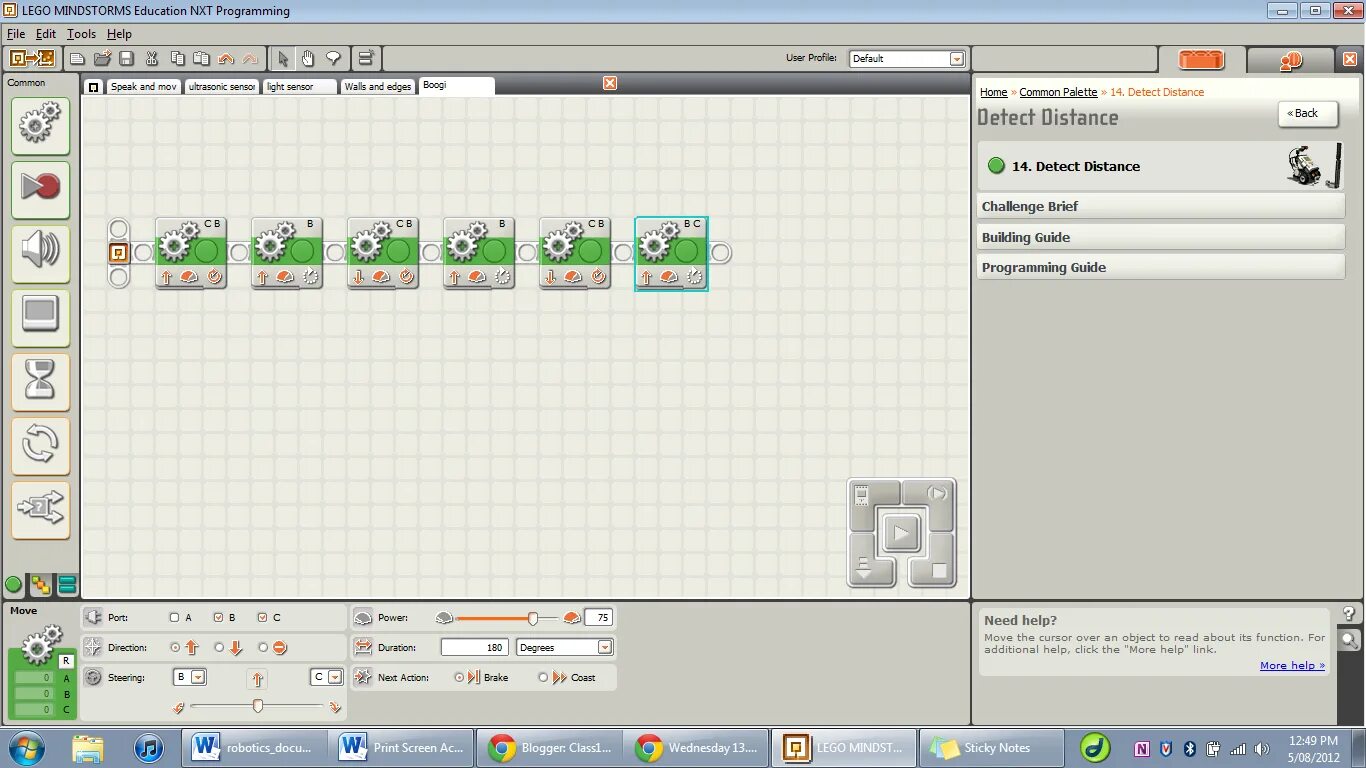Choose Coast as the Next Action
The width and height of the screenshot is (1366, 768).
(543, 677)
